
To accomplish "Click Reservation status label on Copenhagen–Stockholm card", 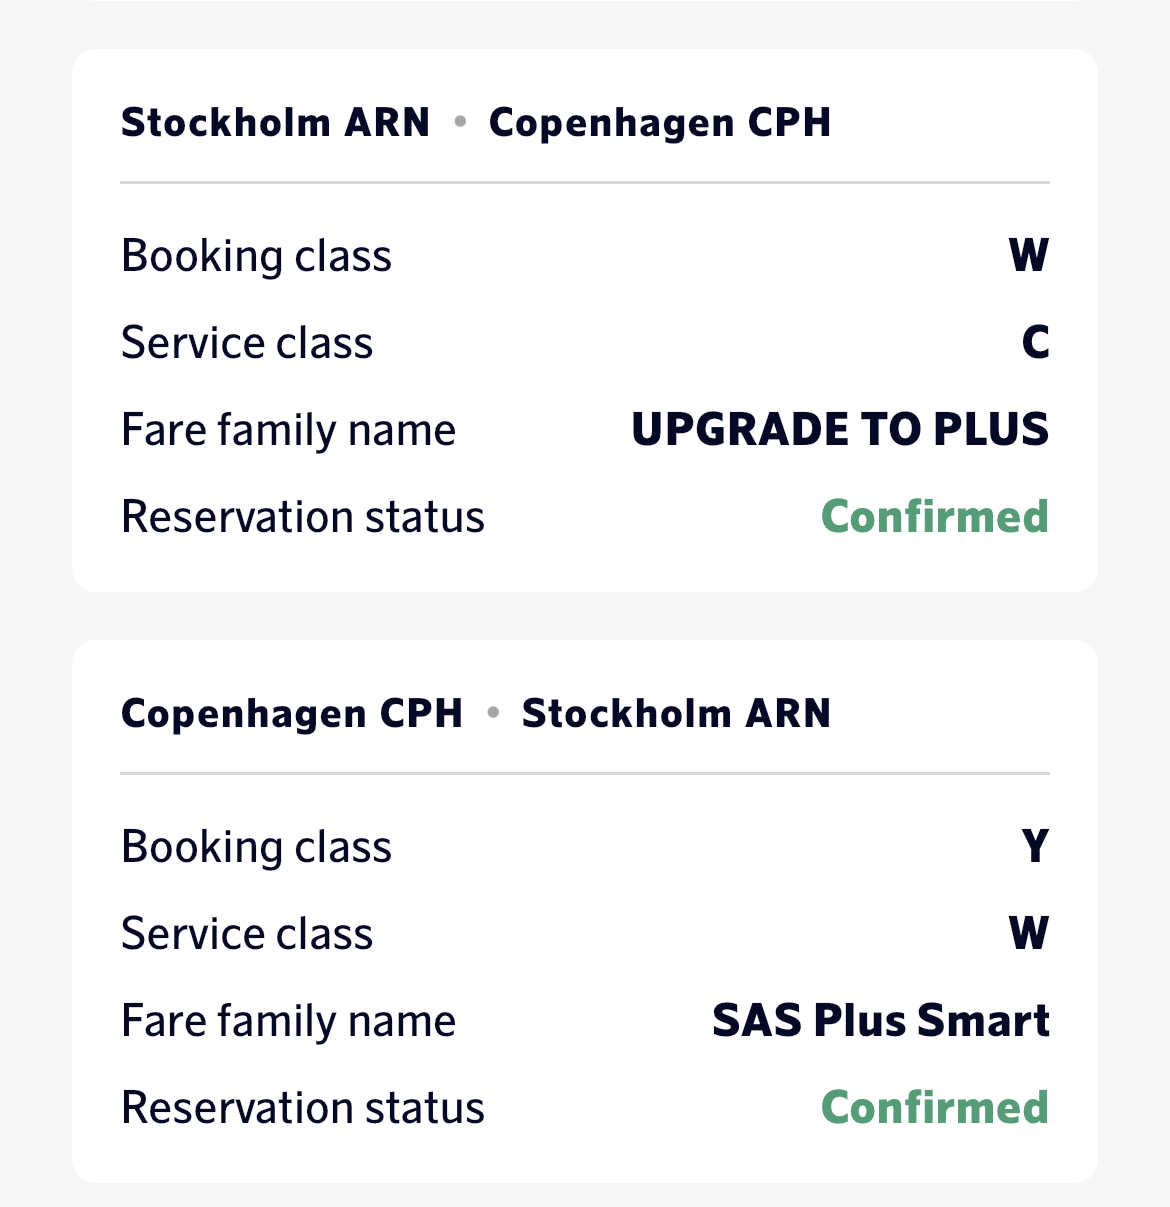I will click(x=302, y=1108).
